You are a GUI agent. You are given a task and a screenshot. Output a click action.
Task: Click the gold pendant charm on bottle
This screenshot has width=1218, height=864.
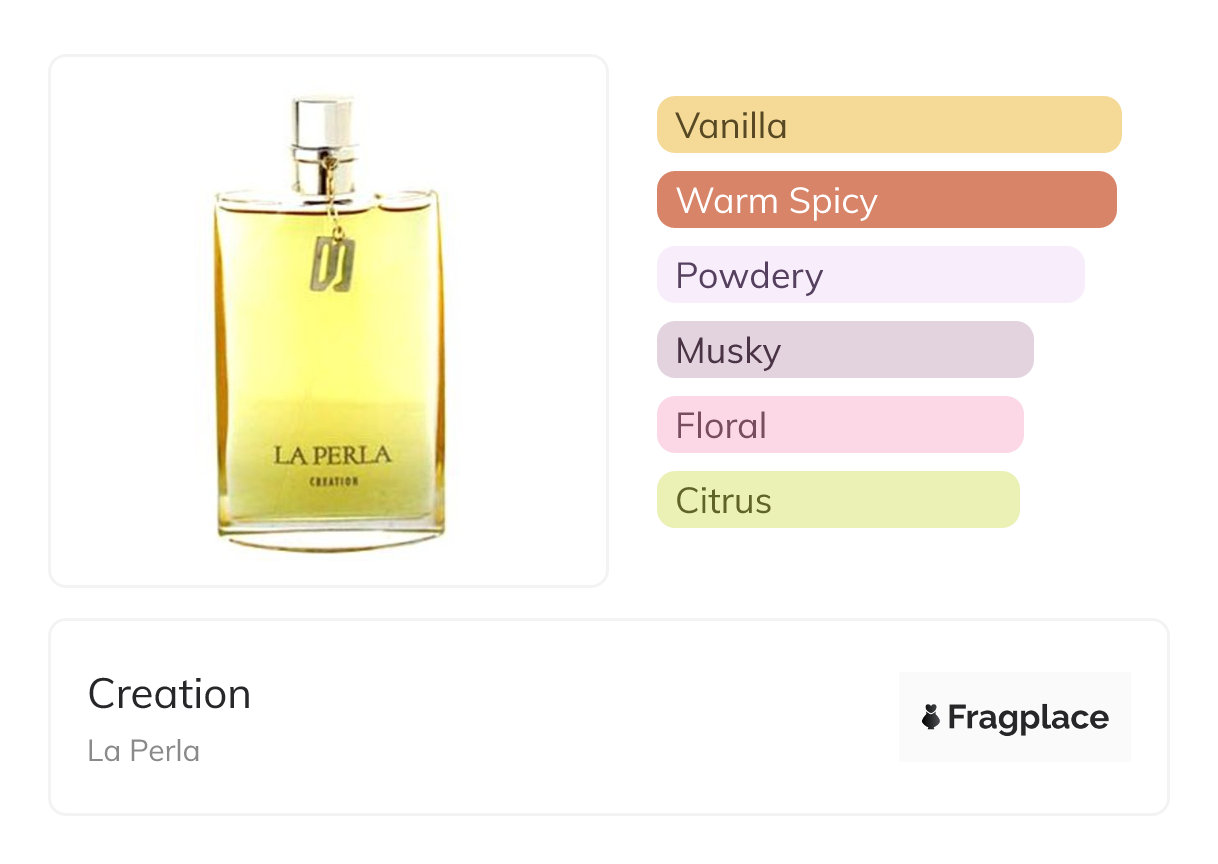330,264
